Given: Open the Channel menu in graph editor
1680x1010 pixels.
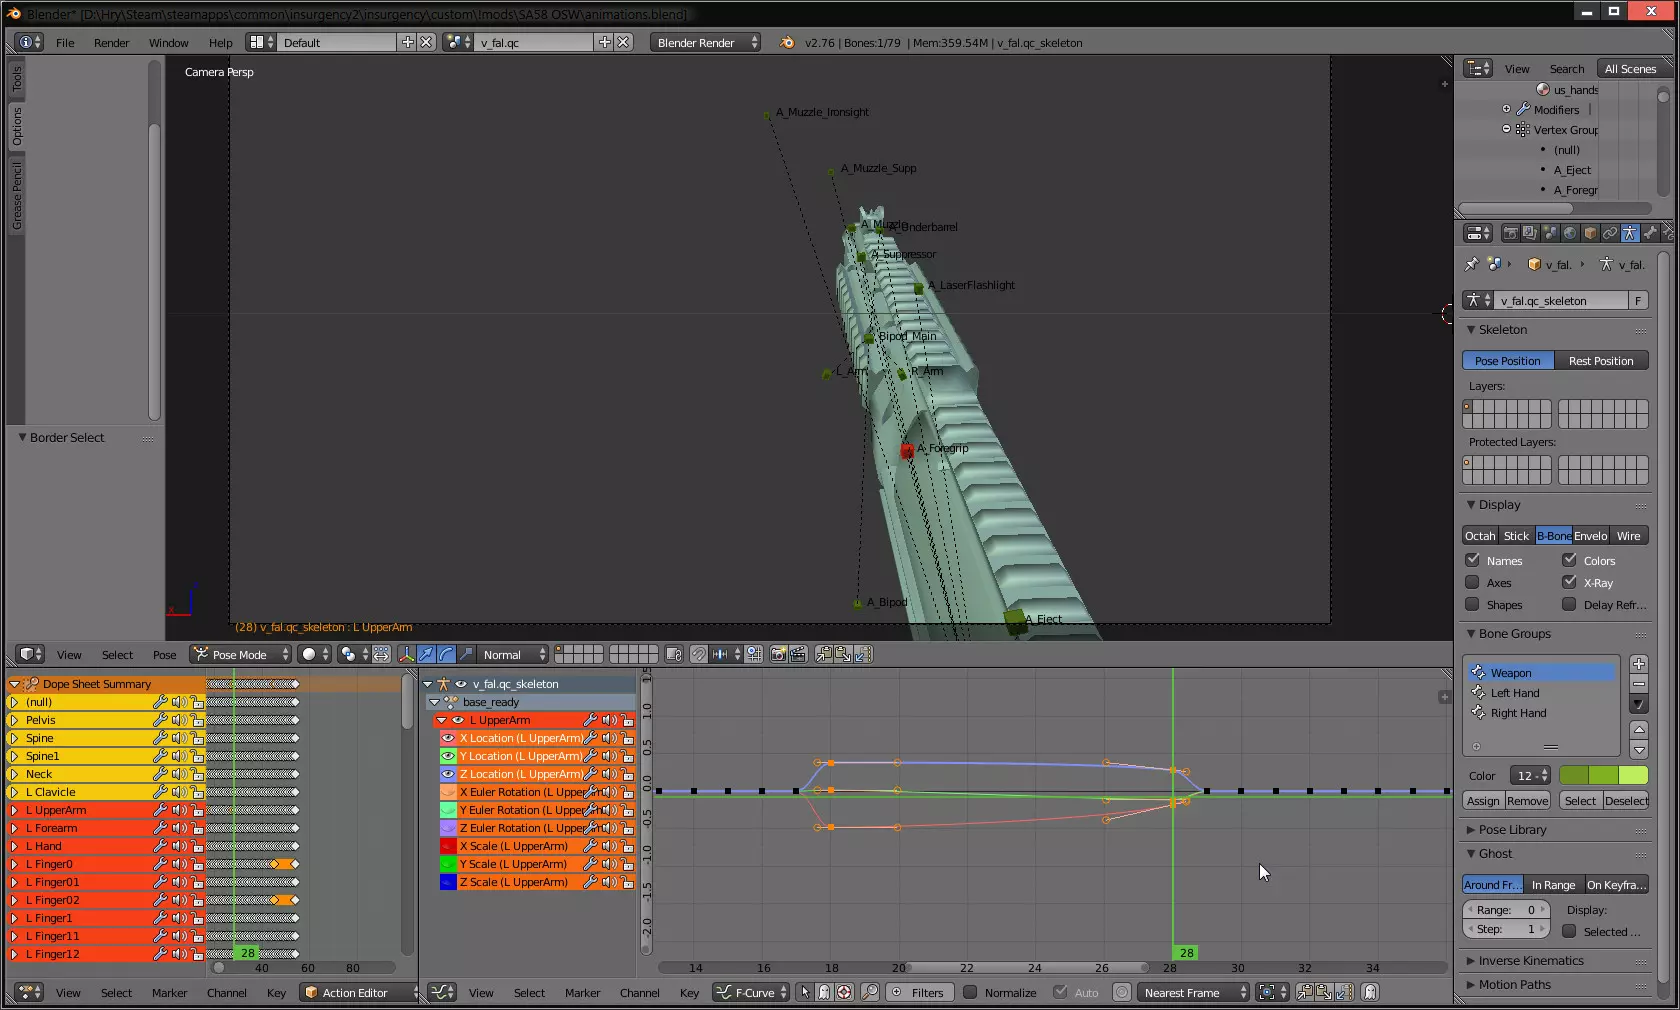Looking at the screenshot, I should click(x=639, y=993).
